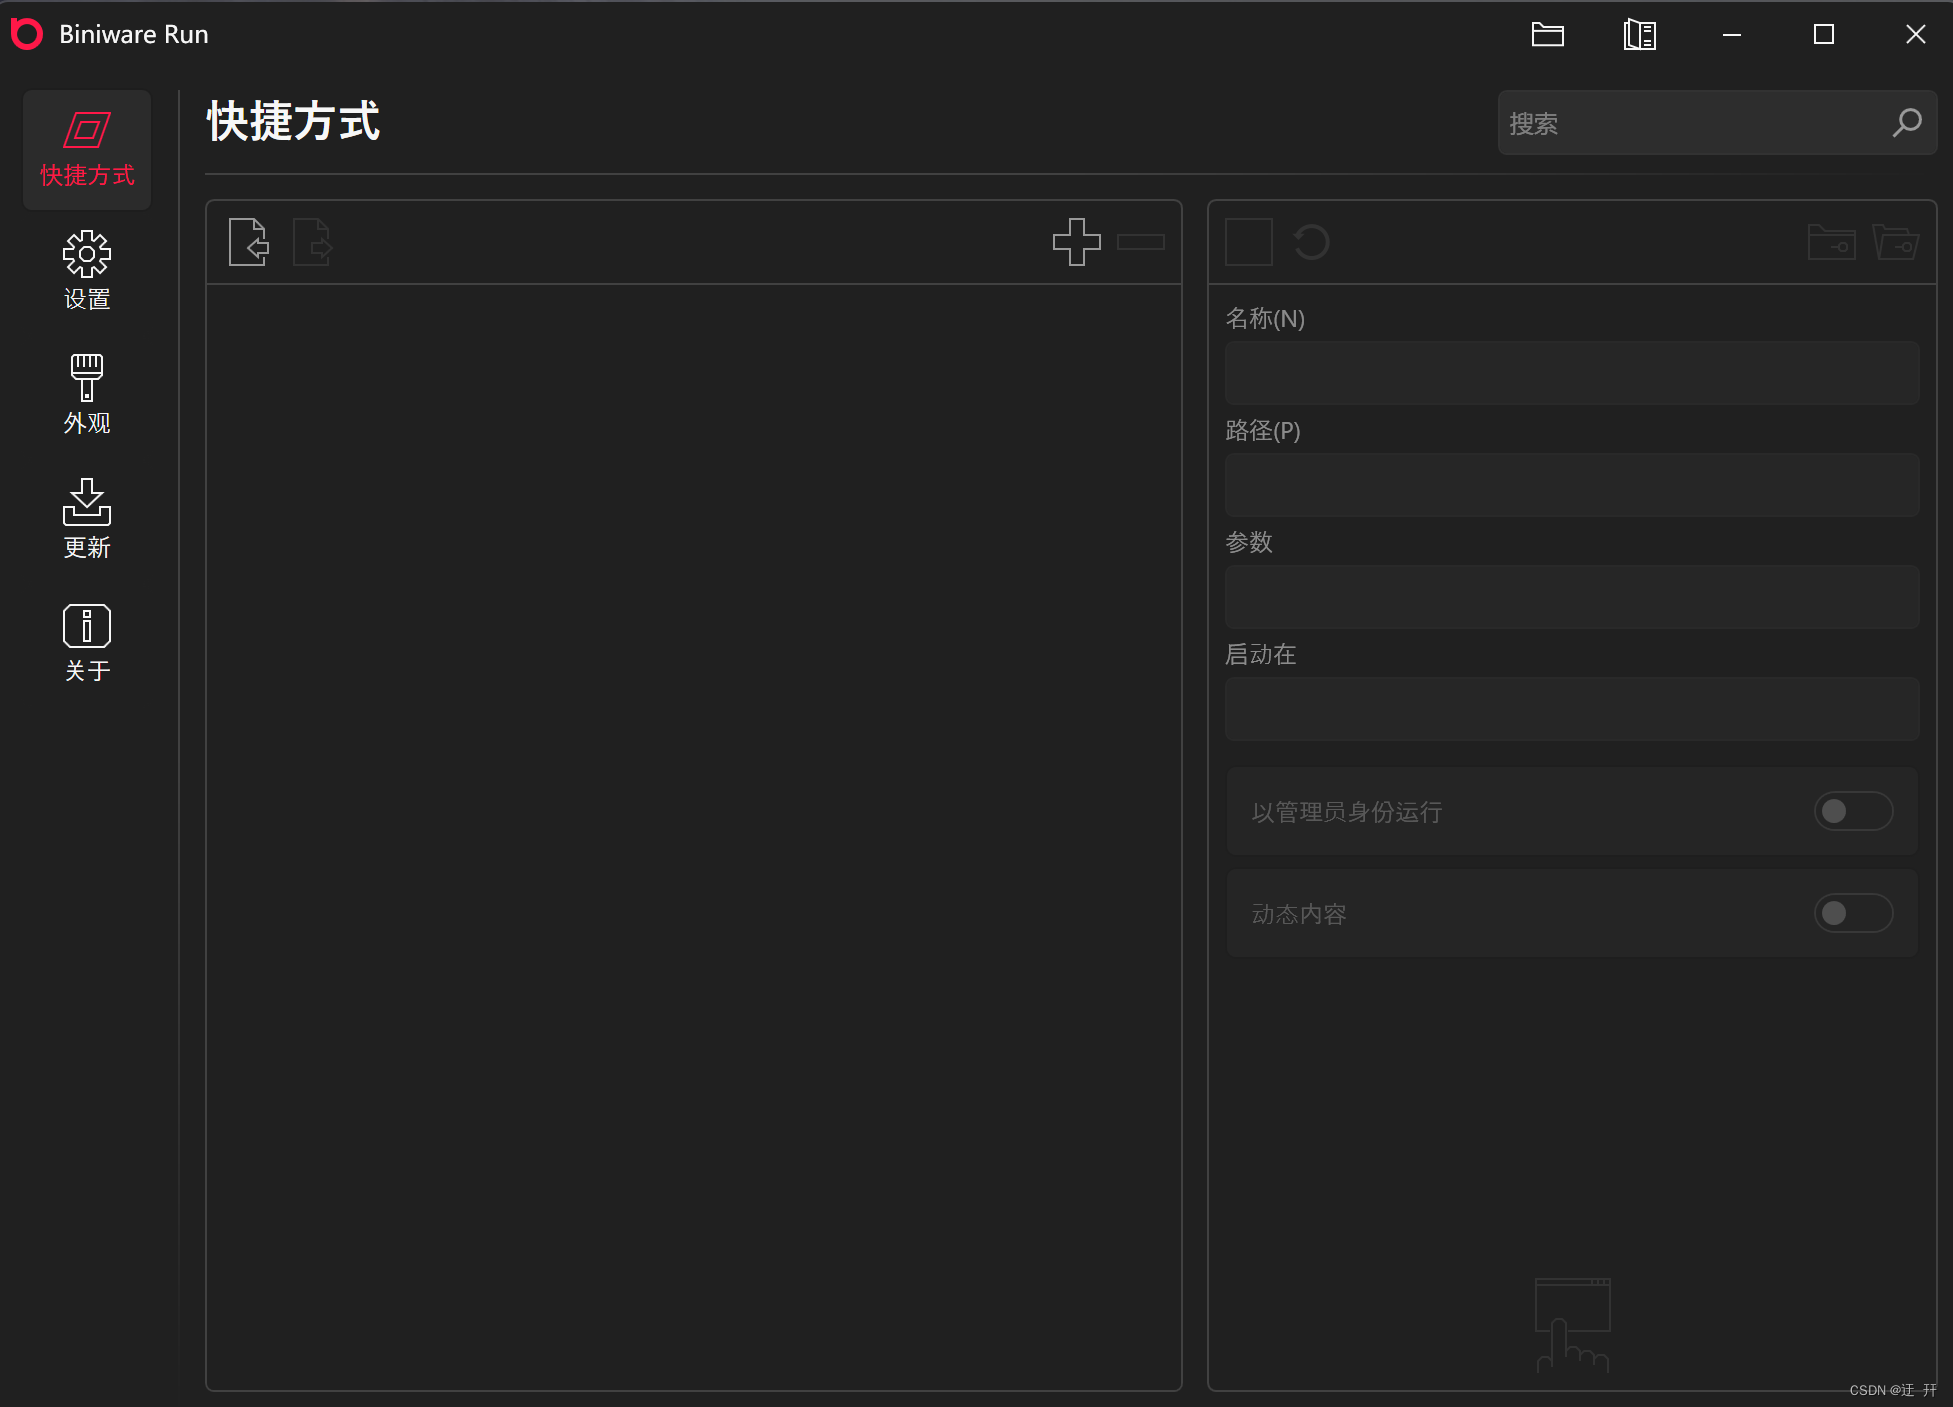Add a new shortcut with plus icon
Viewport: 1953px width, 1407px height.
click(1076, 242)
